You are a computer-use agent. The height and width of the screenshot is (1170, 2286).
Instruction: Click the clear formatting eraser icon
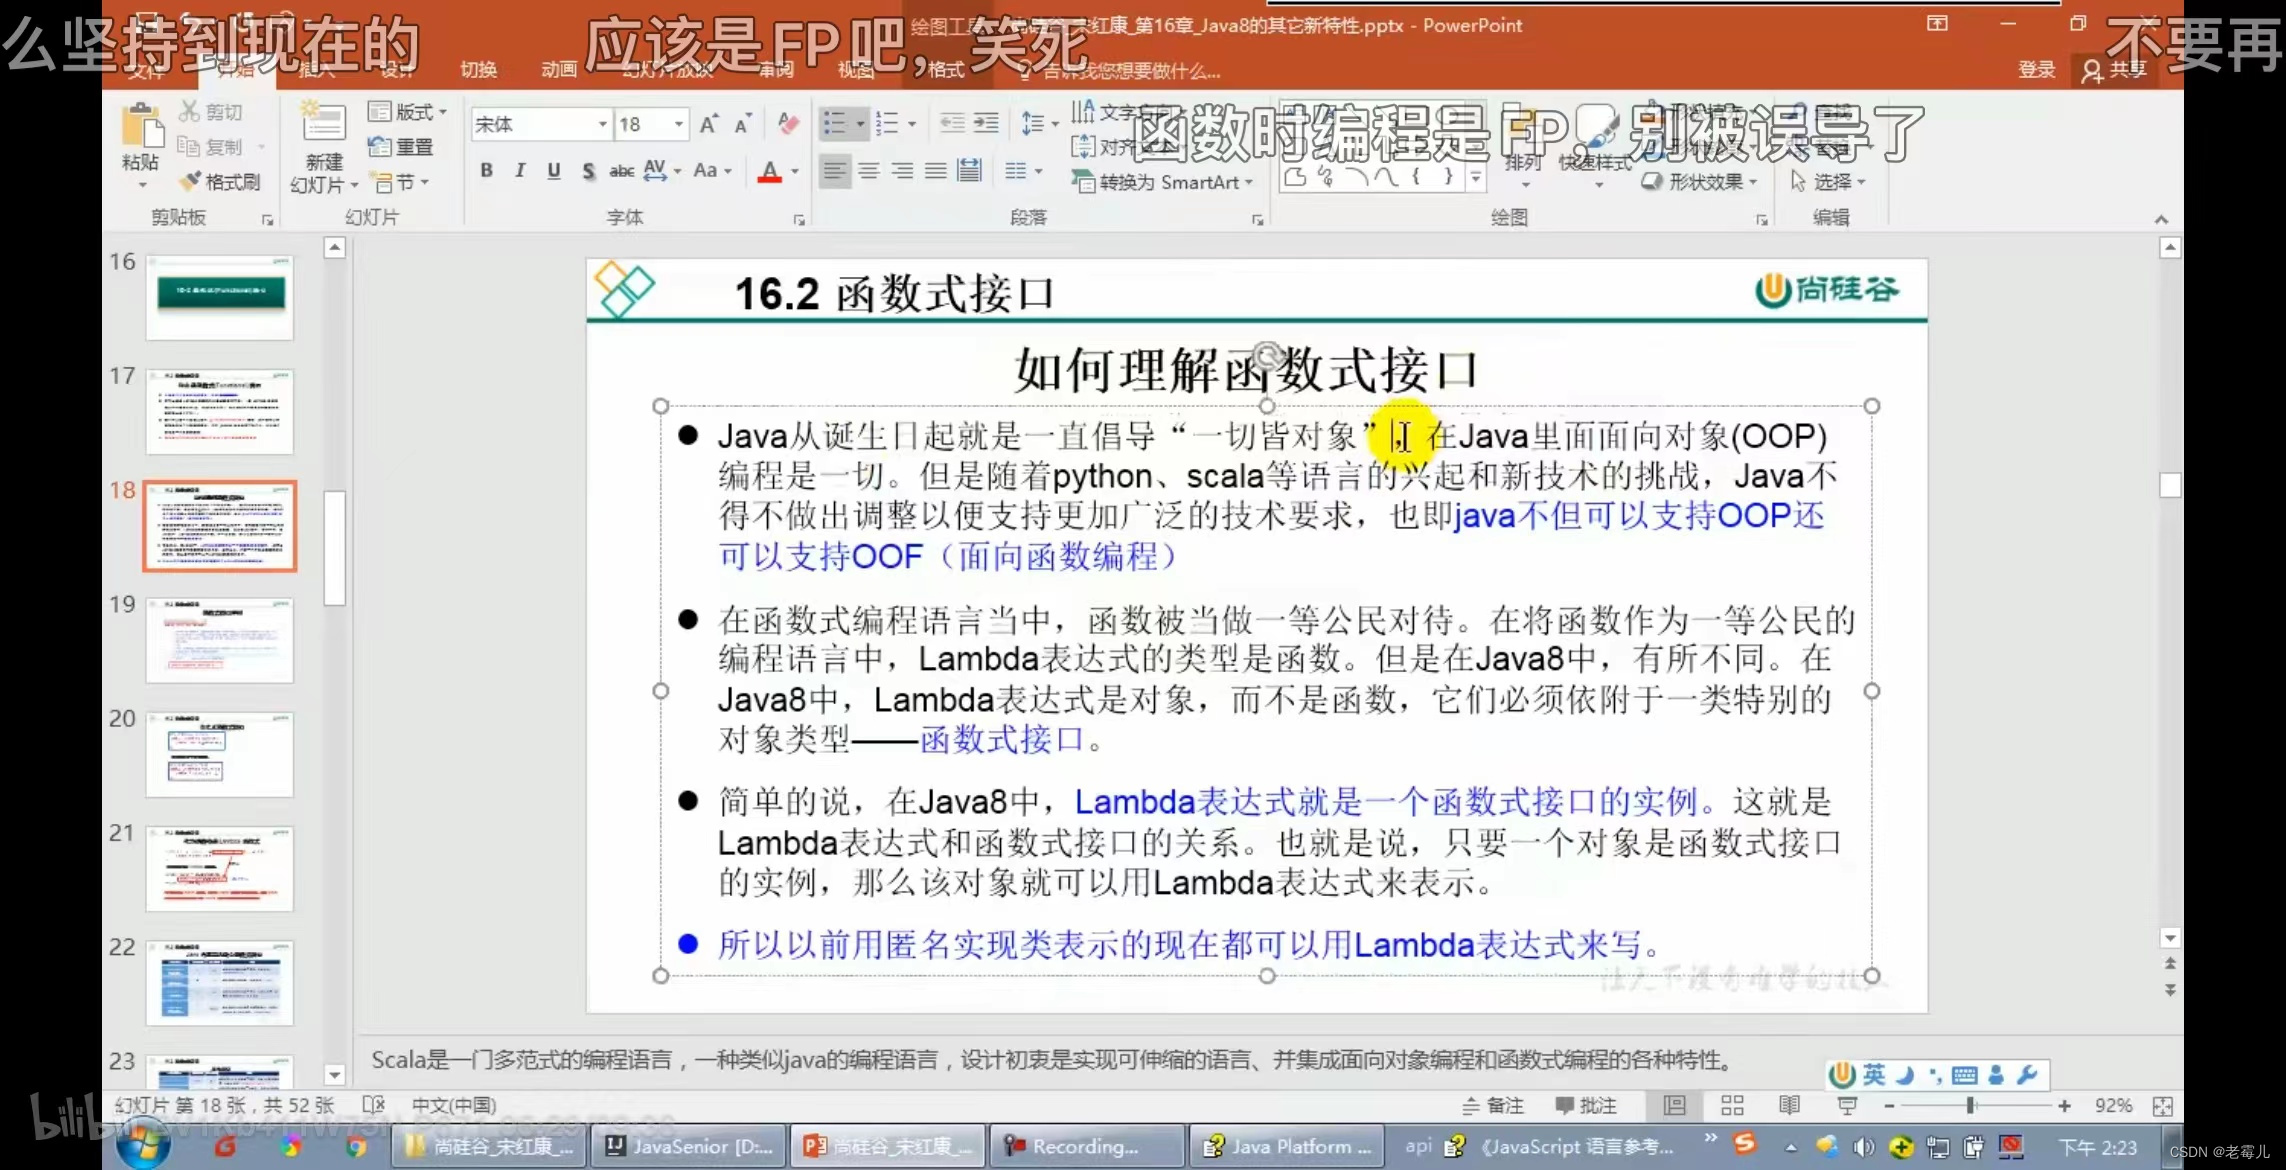pyautogui.click(x=788, y=125)
